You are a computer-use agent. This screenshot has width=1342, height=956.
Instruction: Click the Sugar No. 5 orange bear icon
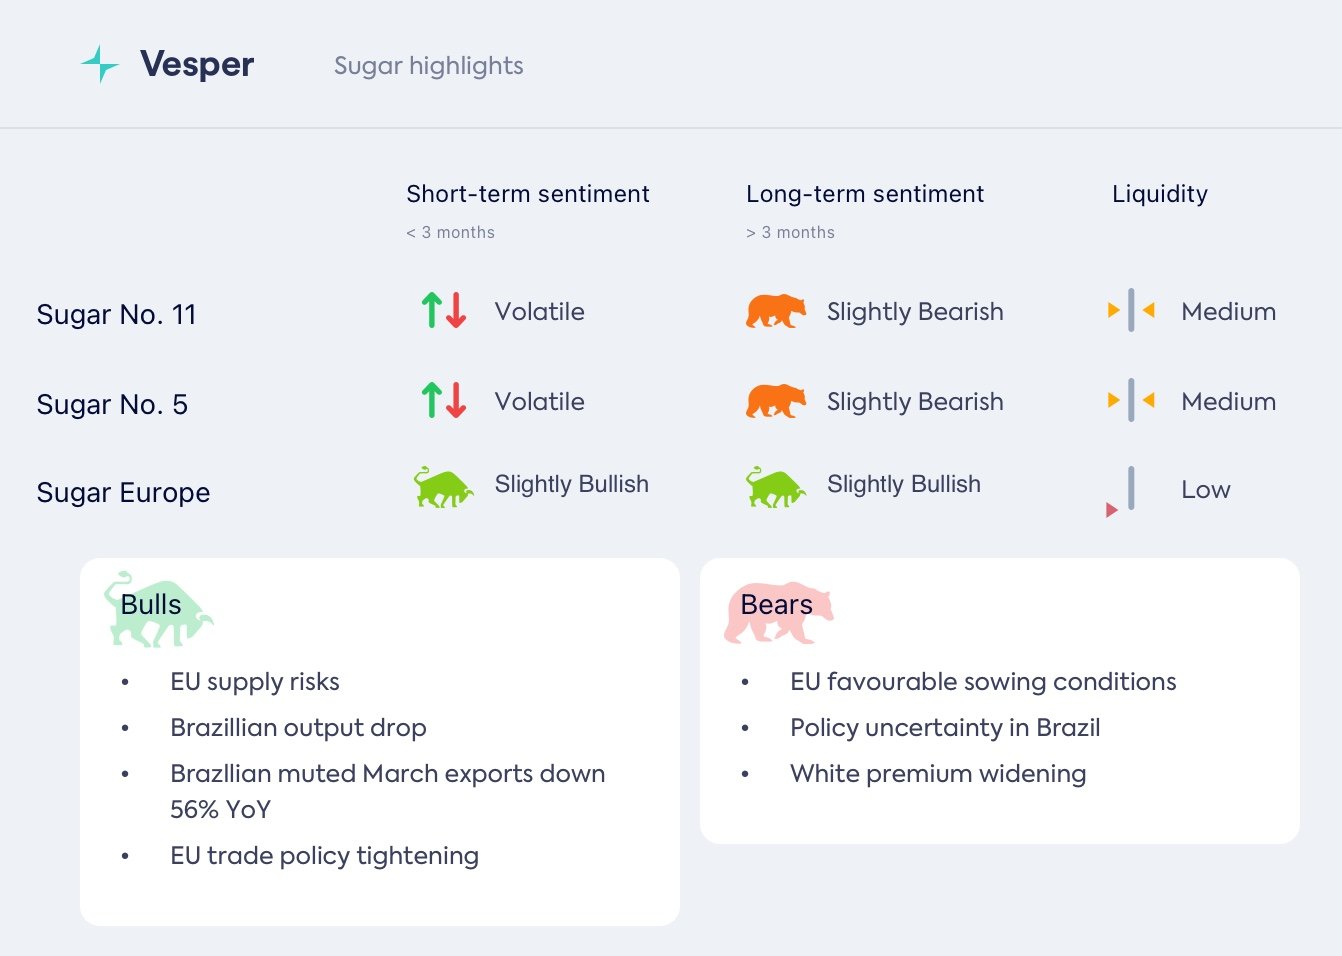tap(775, 401)
